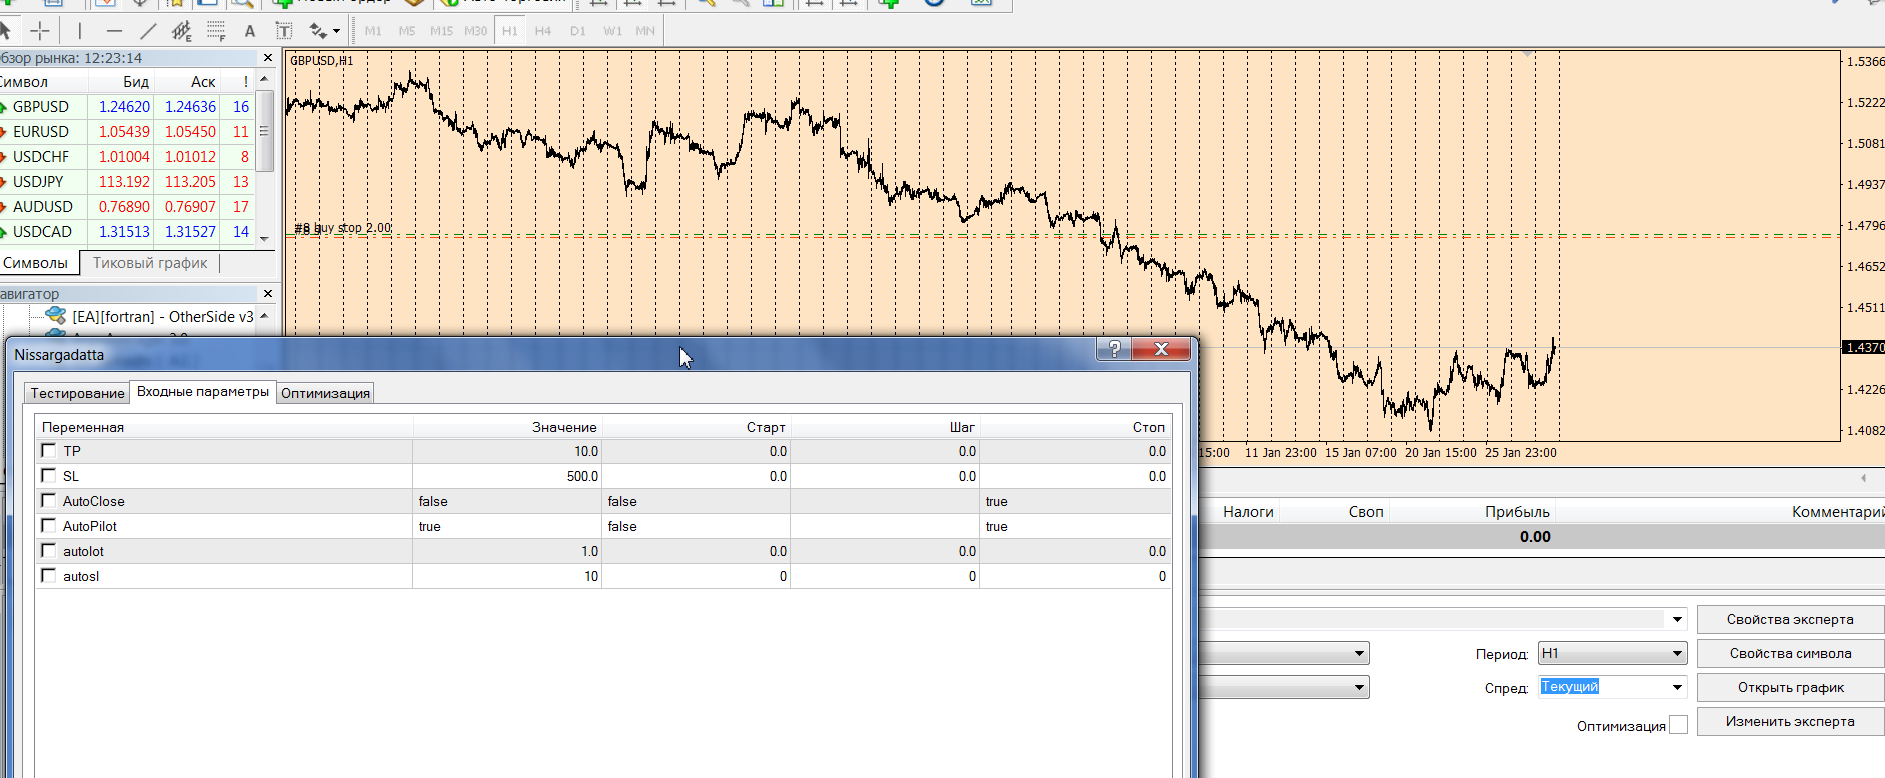Select USDCAD row in Market Watch
The width and height of the screenshot is (1885, 778).
coord(127,231)
